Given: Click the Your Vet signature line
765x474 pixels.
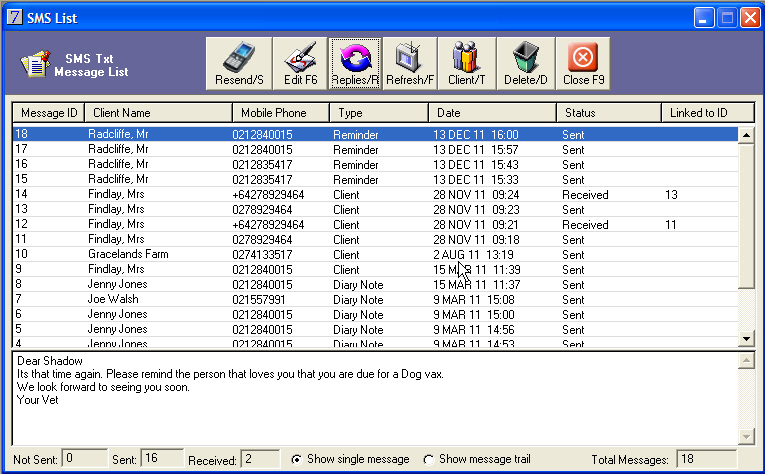Looking at the screenshot, I should 38,400.
